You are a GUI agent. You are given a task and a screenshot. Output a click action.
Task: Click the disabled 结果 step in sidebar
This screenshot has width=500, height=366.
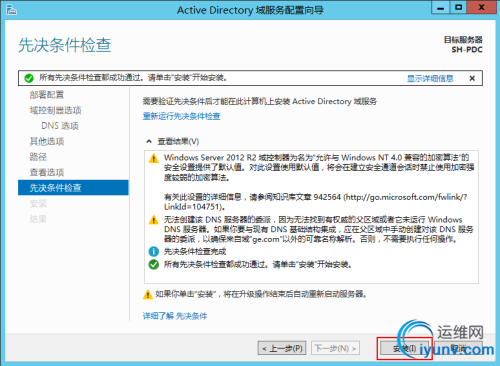[x=38, y=219]
